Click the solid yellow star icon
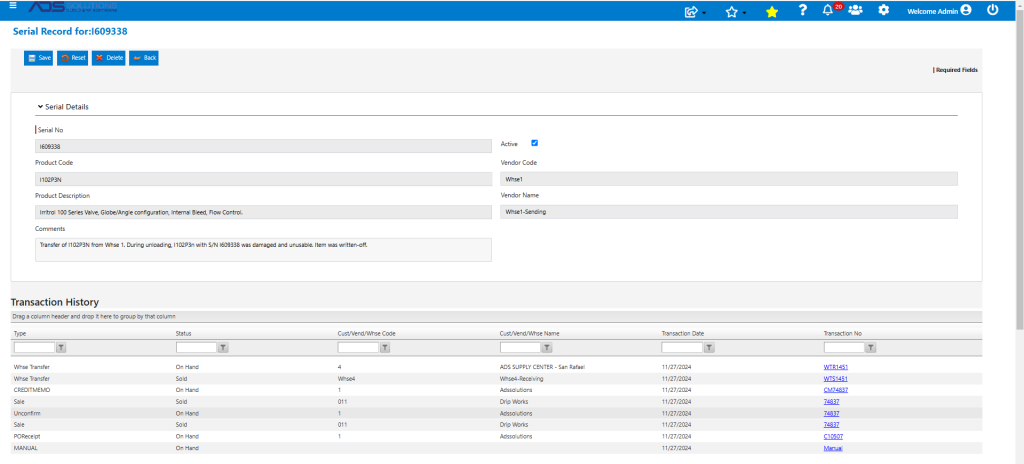This screenshot has width=1024, height=464. coord(772,12)
